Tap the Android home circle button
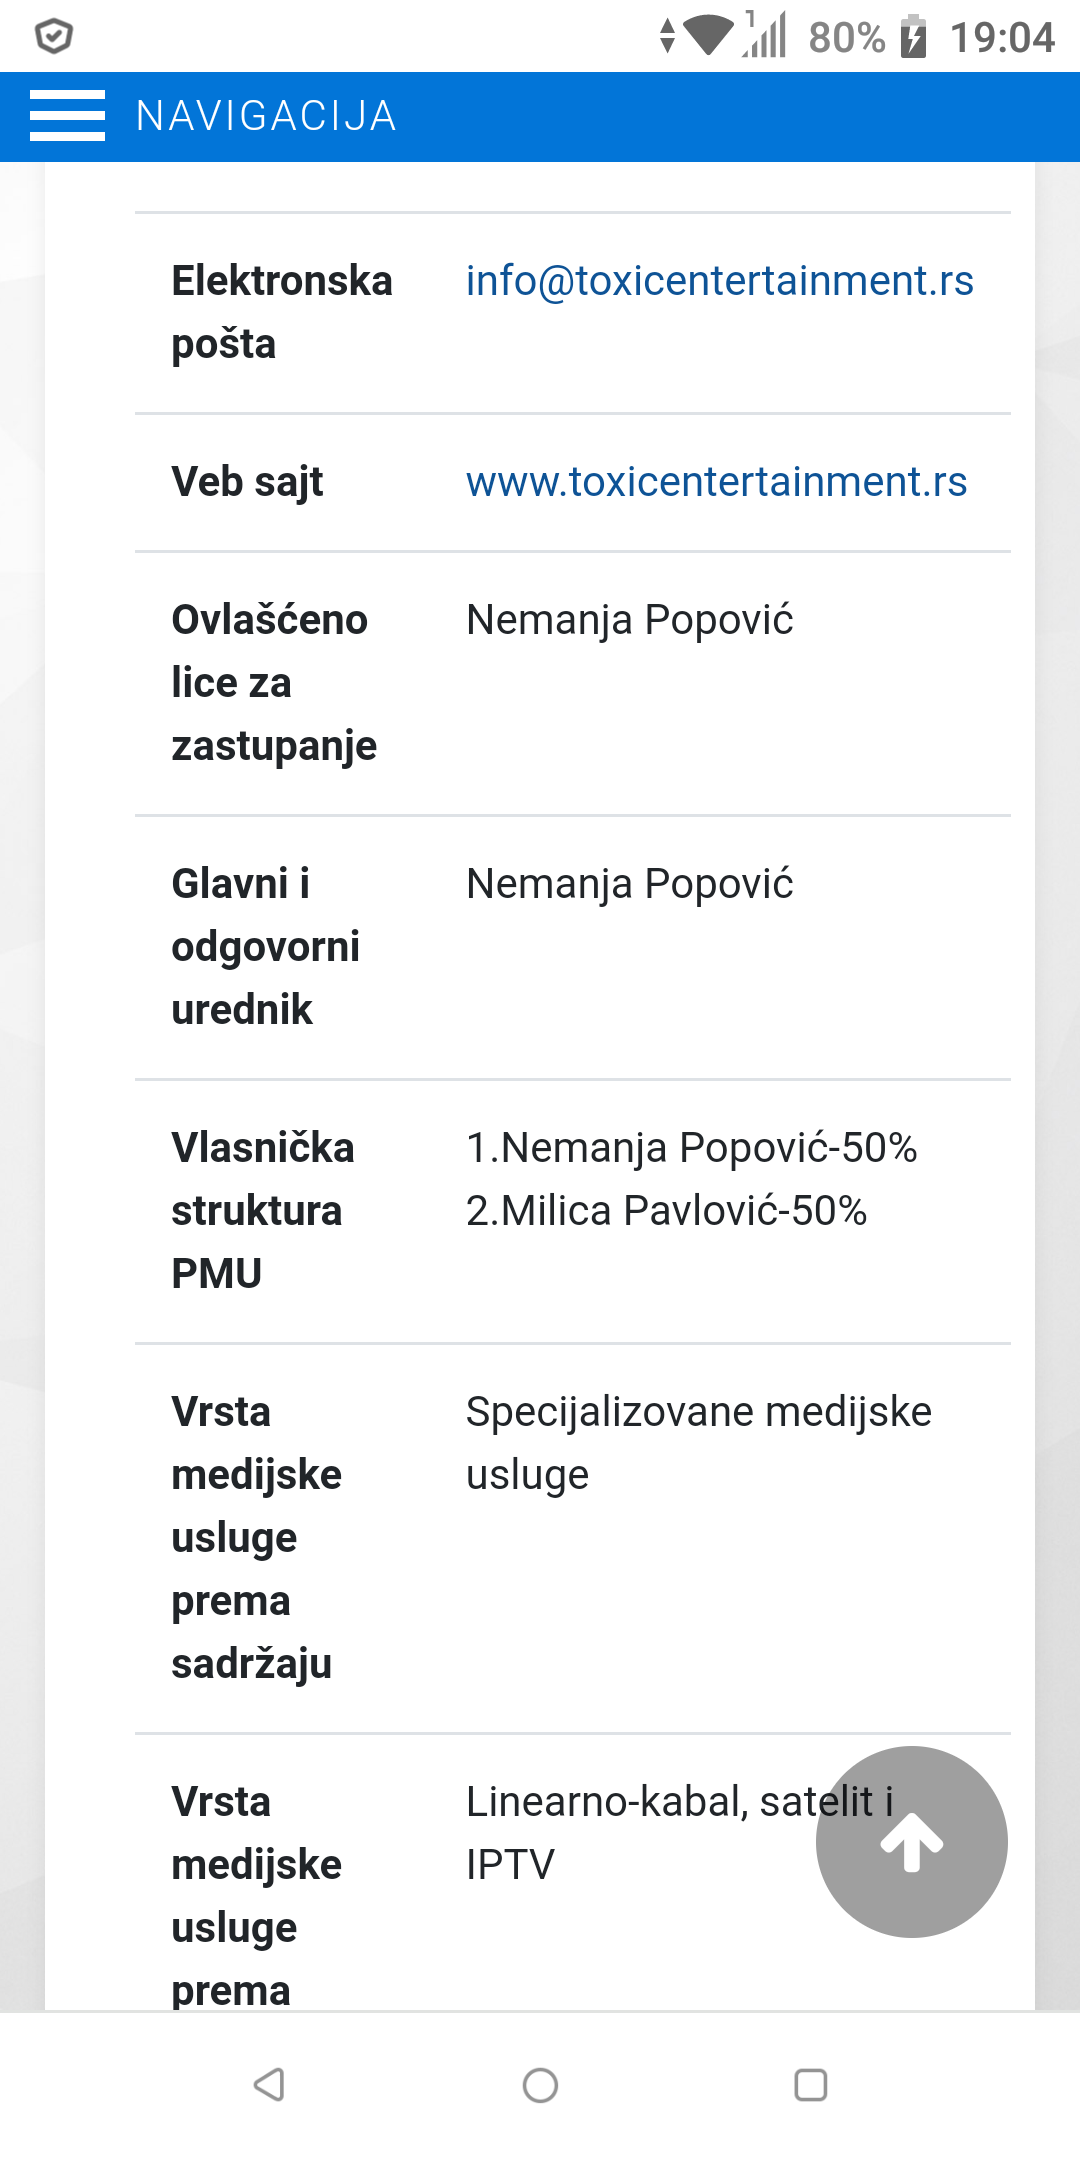This screenshot has width=1080, height=2160. [540, 2085]
